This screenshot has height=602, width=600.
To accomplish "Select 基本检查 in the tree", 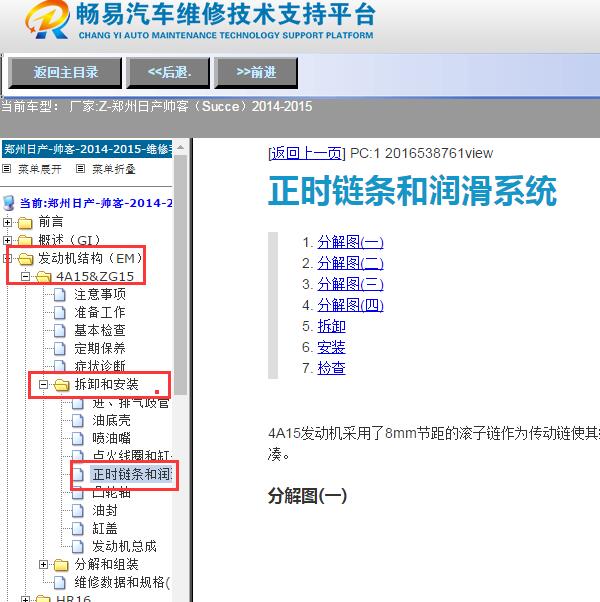I will 100,331.
